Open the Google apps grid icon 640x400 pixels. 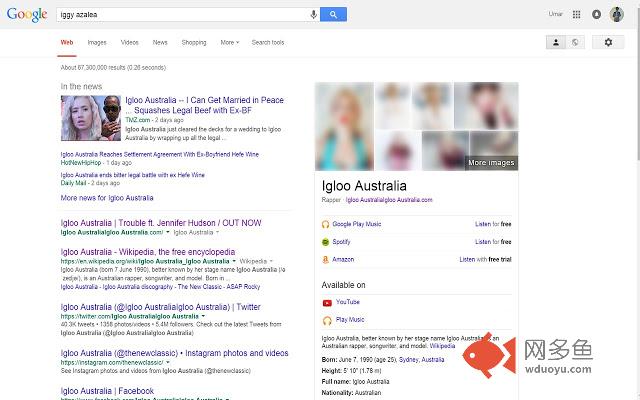(576, 14)
